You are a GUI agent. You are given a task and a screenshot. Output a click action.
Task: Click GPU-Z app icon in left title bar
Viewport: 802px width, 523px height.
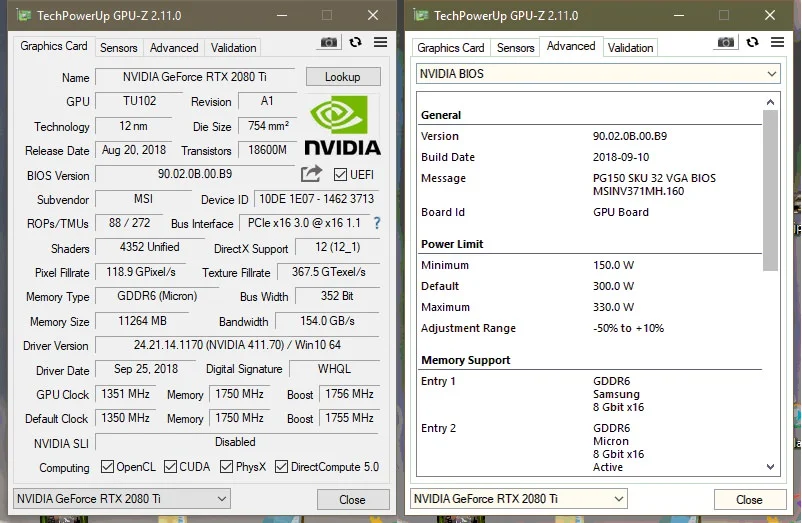coord(24,15)
